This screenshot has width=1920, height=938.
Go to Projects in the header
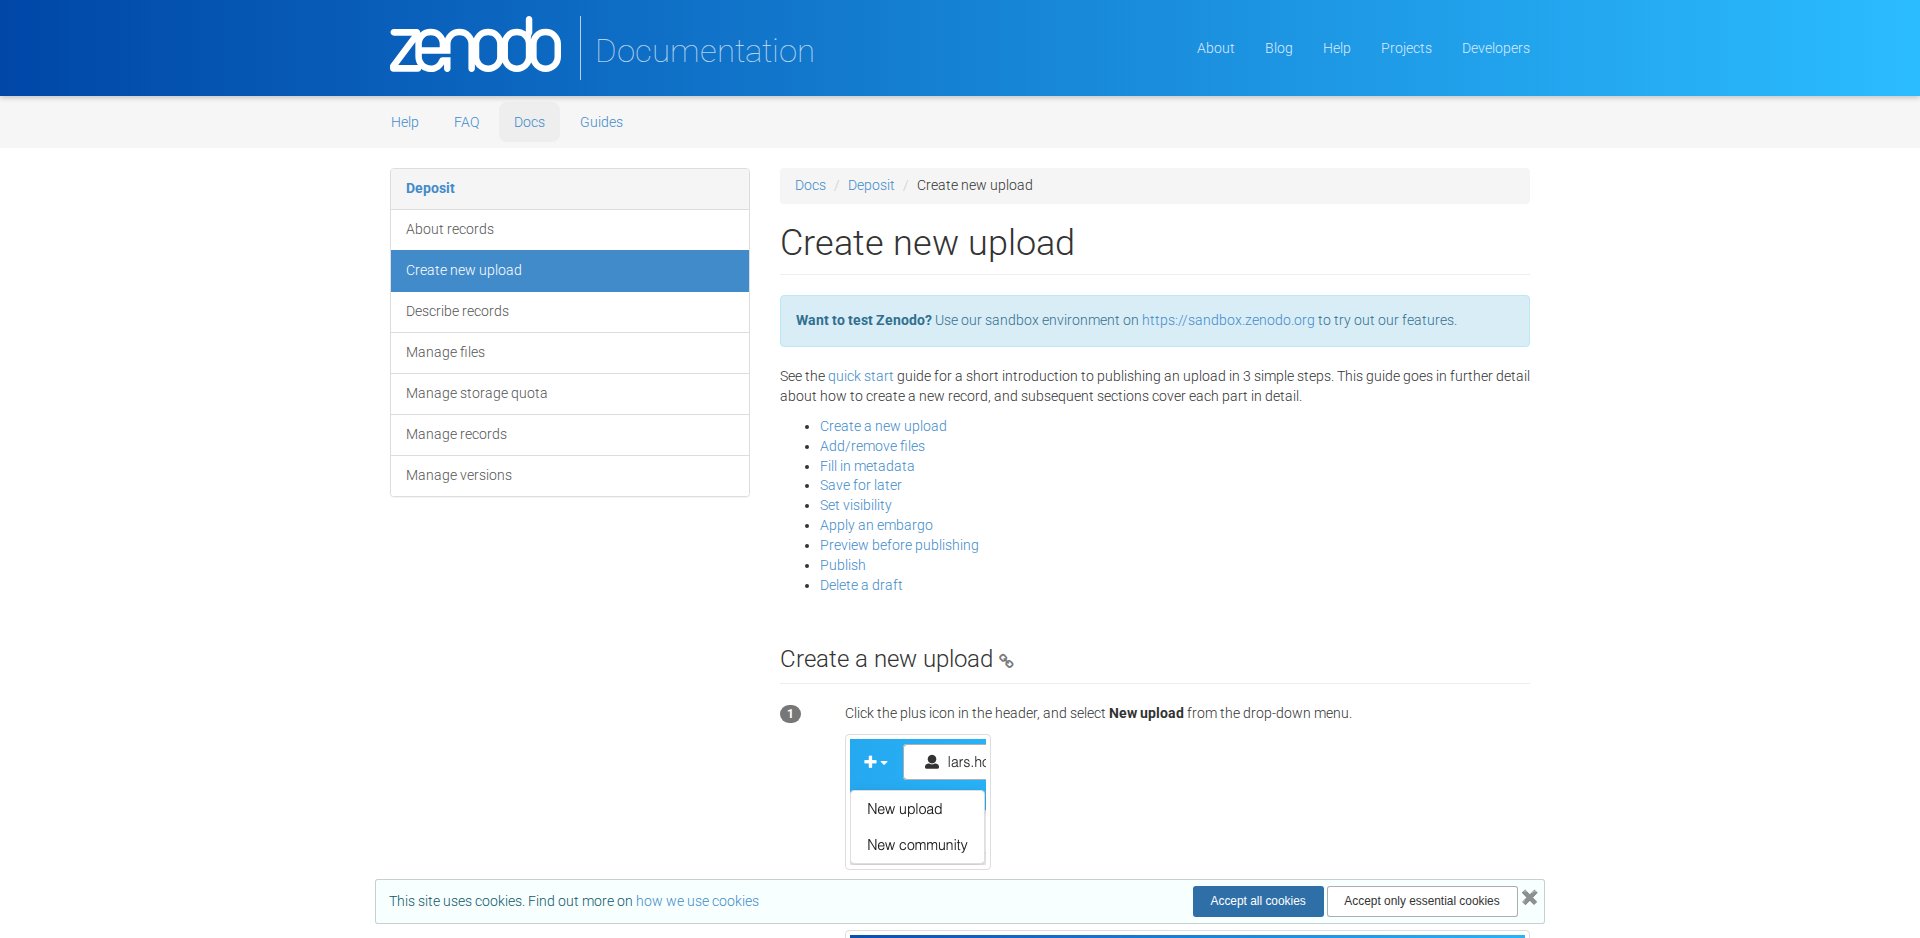coord(1406,48)
